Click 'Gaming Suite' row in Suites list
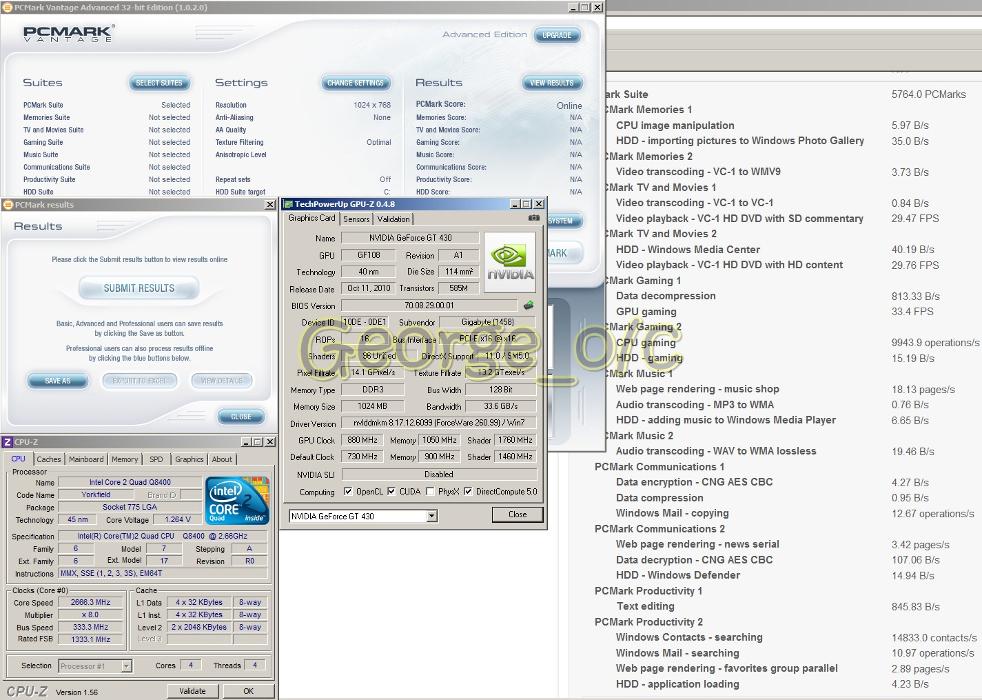The image size is (982, 700). coord(106,142)
